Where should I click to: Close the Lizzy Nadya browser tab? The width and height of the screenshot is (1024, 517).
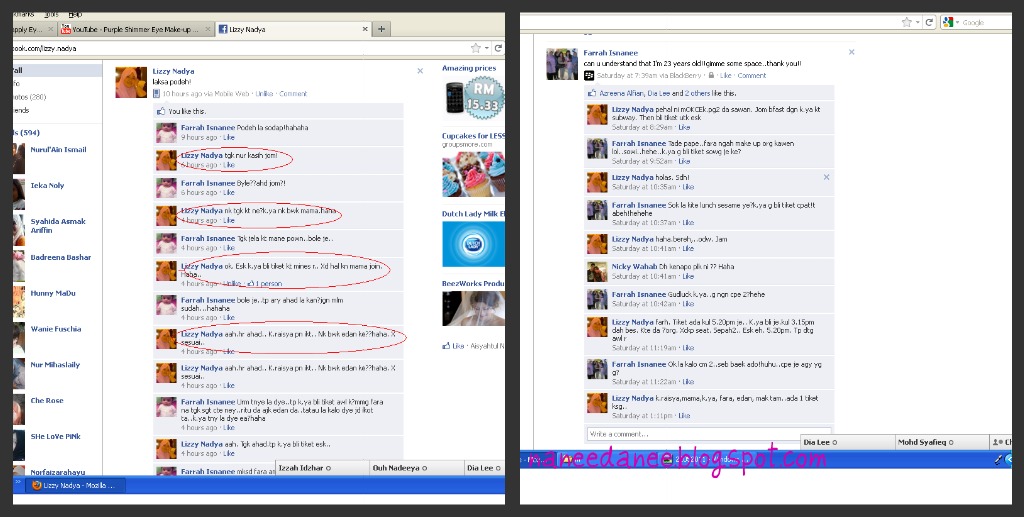[x=365, y=29]
